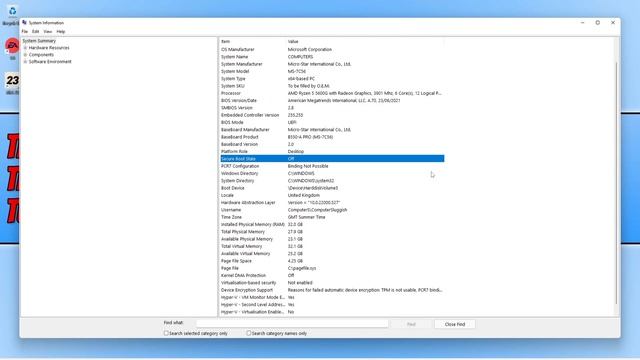Select the OS Manufacturer row
The width and height of the screenshot is (640, 360).
(332, 49)
